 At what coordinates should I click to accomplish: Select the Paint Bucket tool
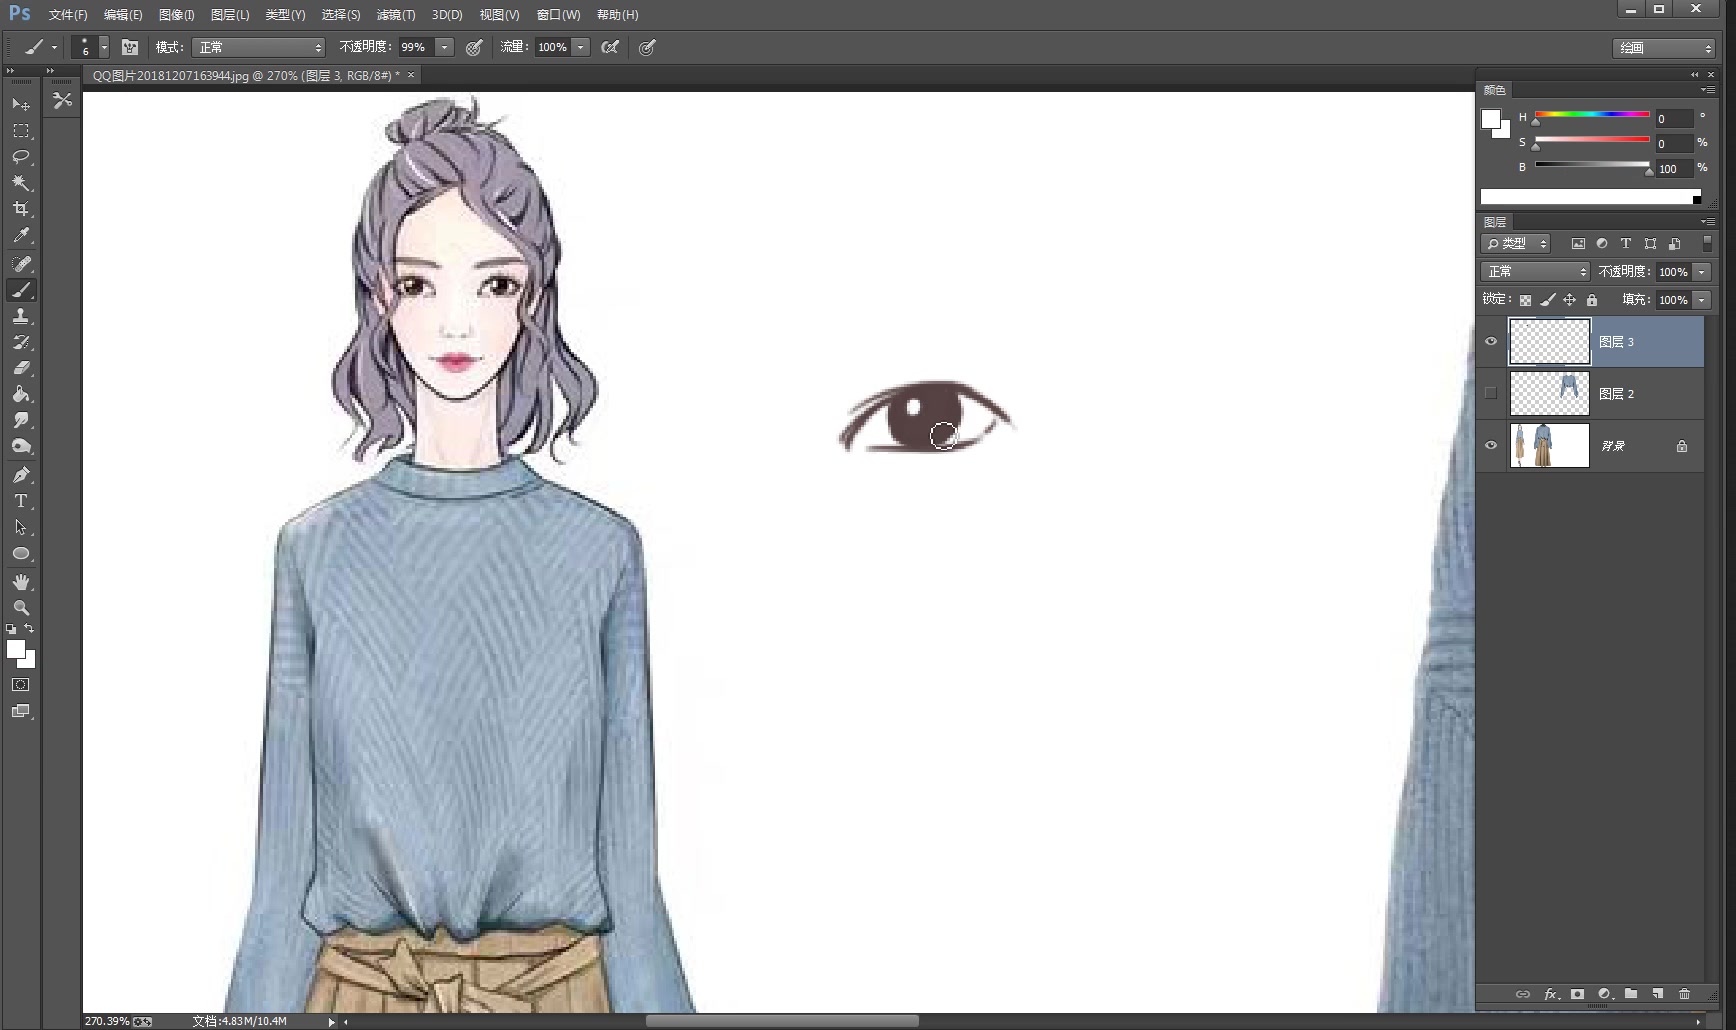(20, 394)
